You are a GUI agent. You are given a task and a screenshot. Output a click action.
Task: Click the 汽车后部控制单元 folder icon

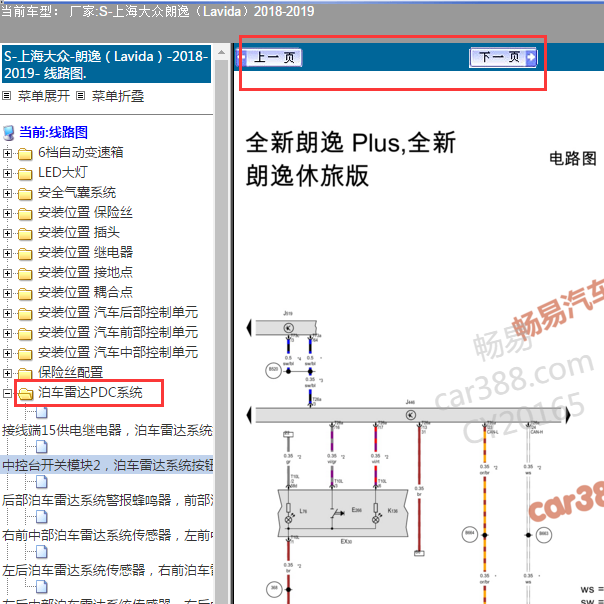(x=25, y=314)
